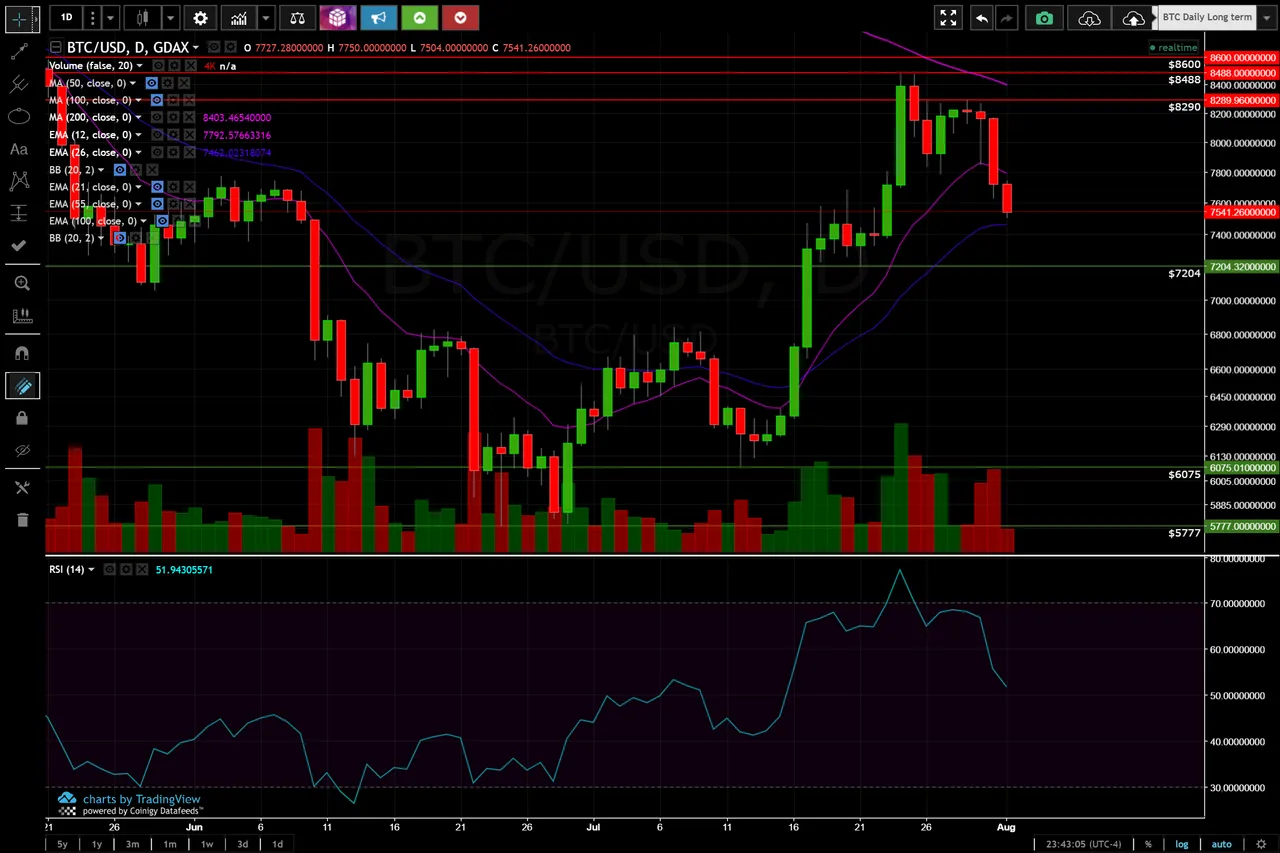Select the 3m time range
The width and height of the screenshot is (1280, 853).
point(132,844)
